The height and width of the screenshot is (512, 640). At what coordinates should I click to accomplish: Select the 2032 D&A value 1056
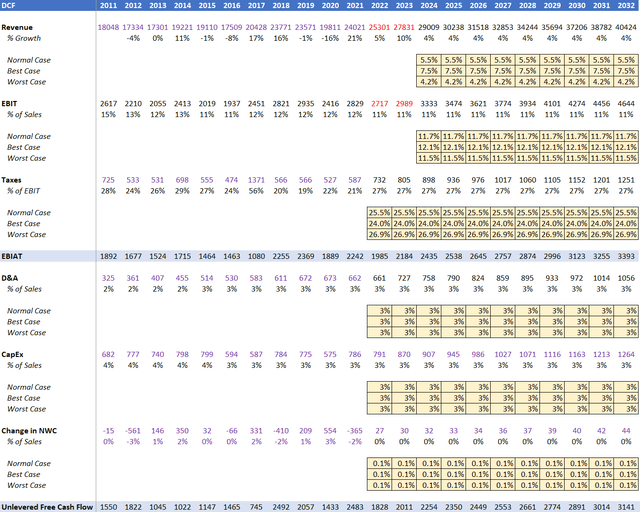tap(626, 278)
